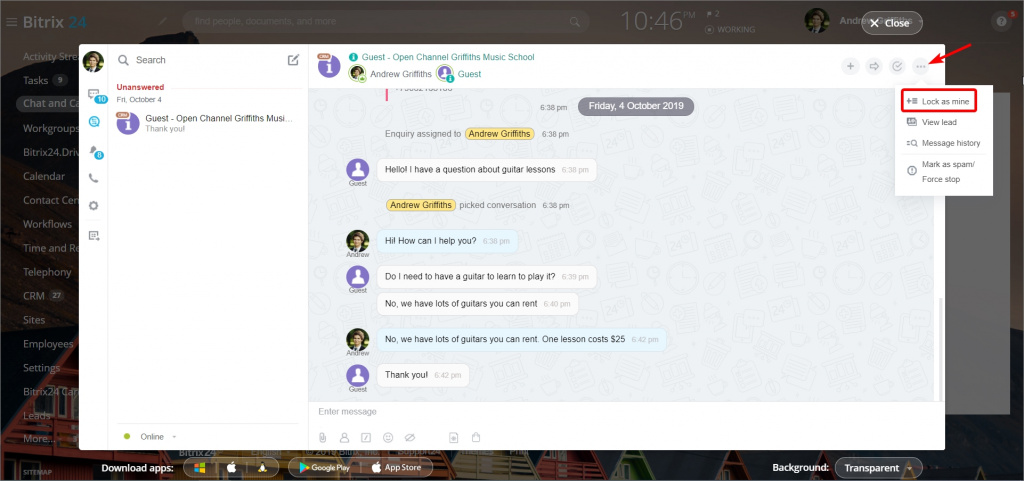This screenshot has height=481, width=1024.
Task: Click the help question mark icon
Action: [1001, 22]
